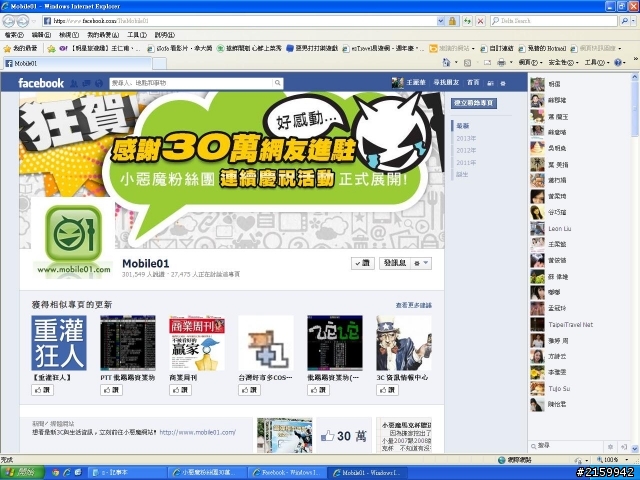Open the 網頁 (Page) command bar dropdown
Screen dimensions: 640x480
(531, 62)
